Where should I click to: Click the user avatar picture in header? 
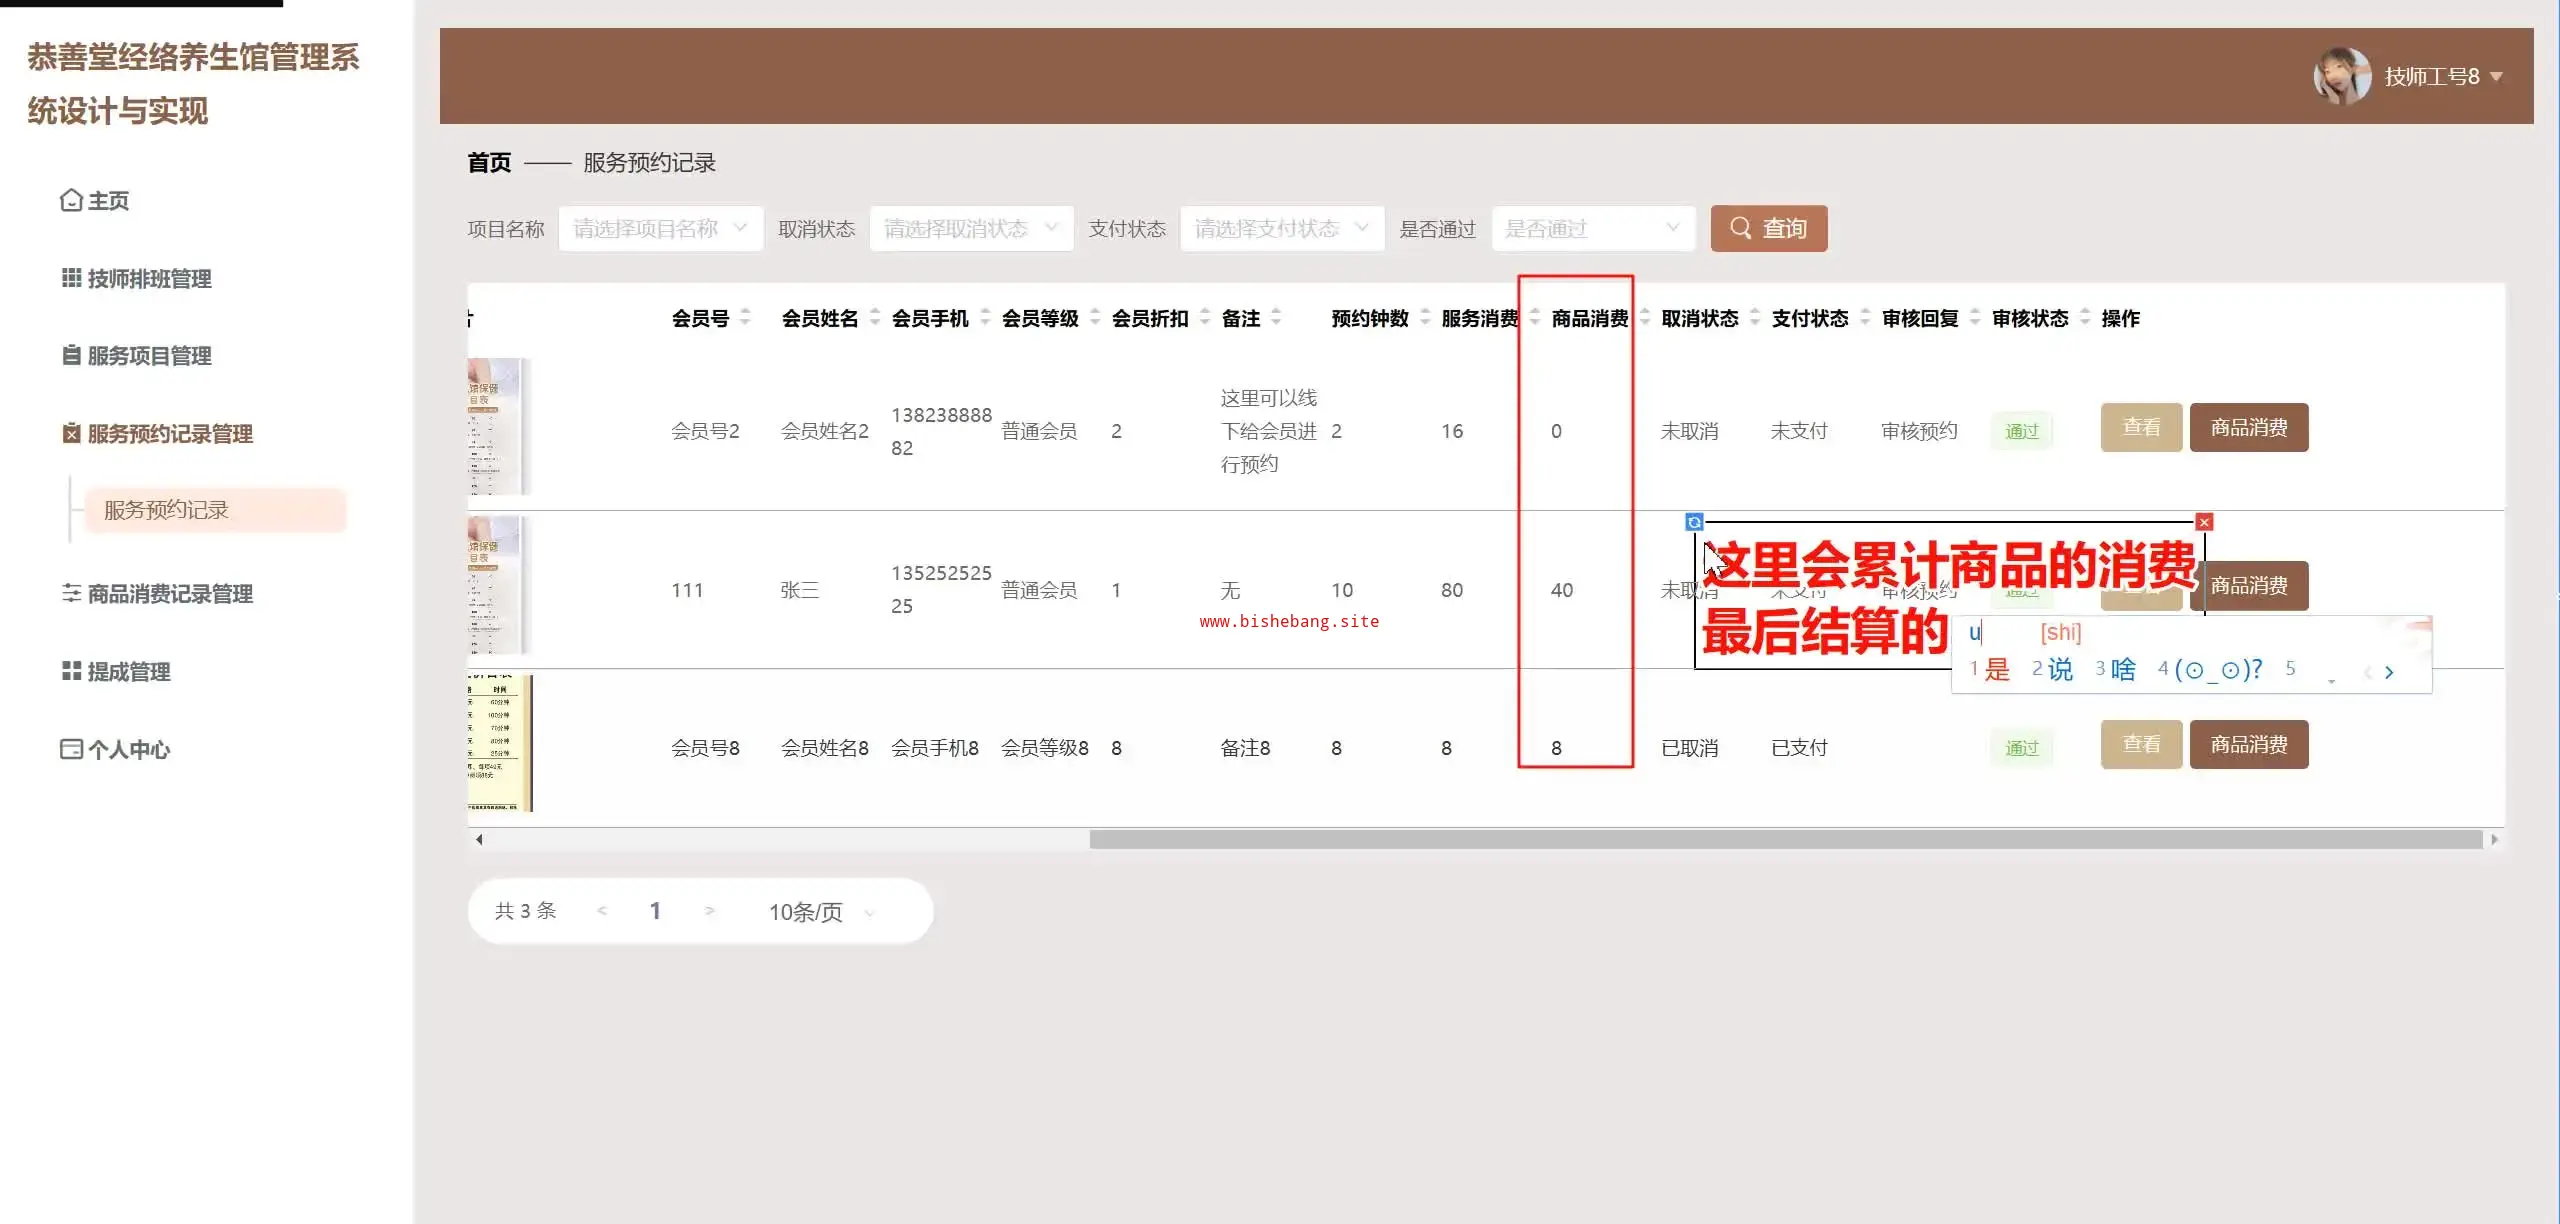tap(2341, 76)
